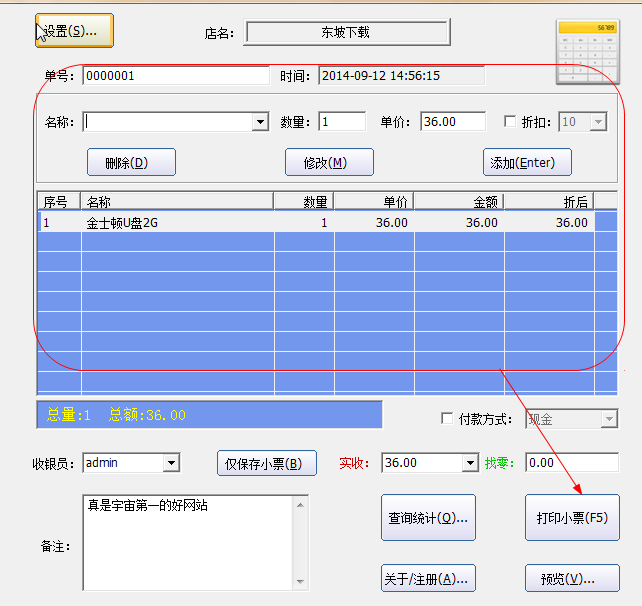The image size is (642, 606).
Task: Open the 设置(S) settings button
Action: point(74,31)
